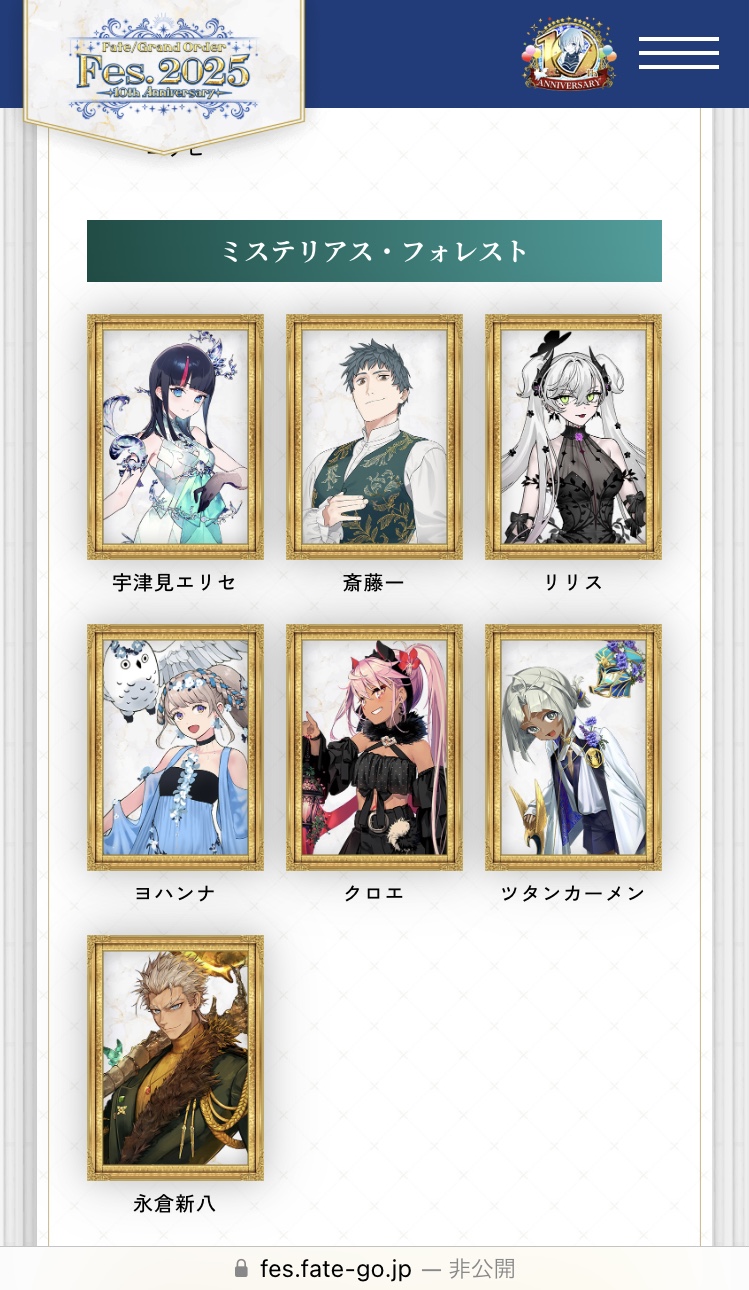Open the ヨハンナ framed portrait
This screenshot has height=1290, width=749.
[175, 747]
